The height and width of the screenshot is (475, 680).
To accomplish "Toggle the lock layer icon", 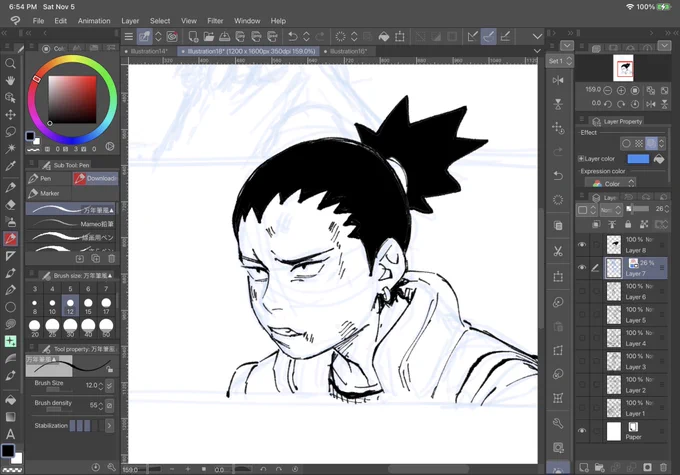I will coord(628,224).
